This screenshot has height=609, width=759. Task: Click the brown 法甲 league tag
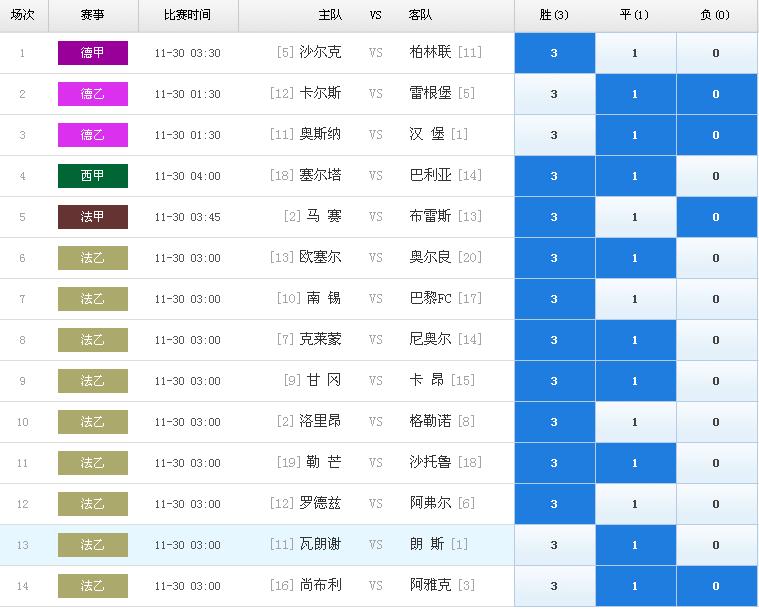[x=93, y=217]
